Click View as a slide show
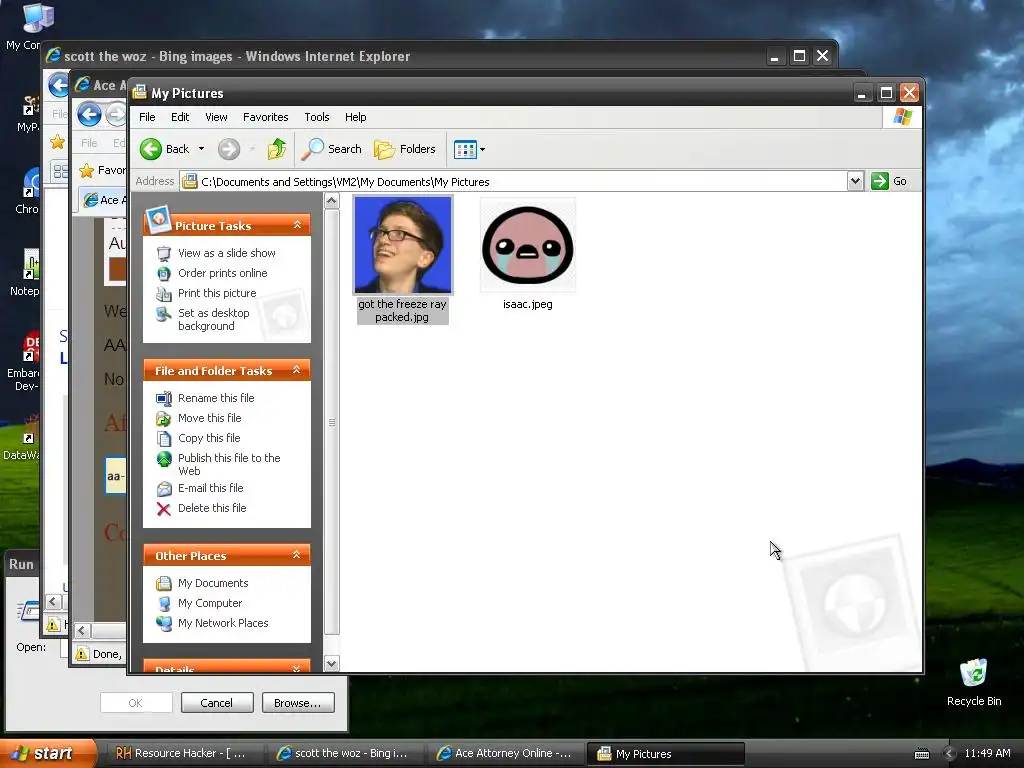This screenshot has width=1024, height=768. coord(227,253)
